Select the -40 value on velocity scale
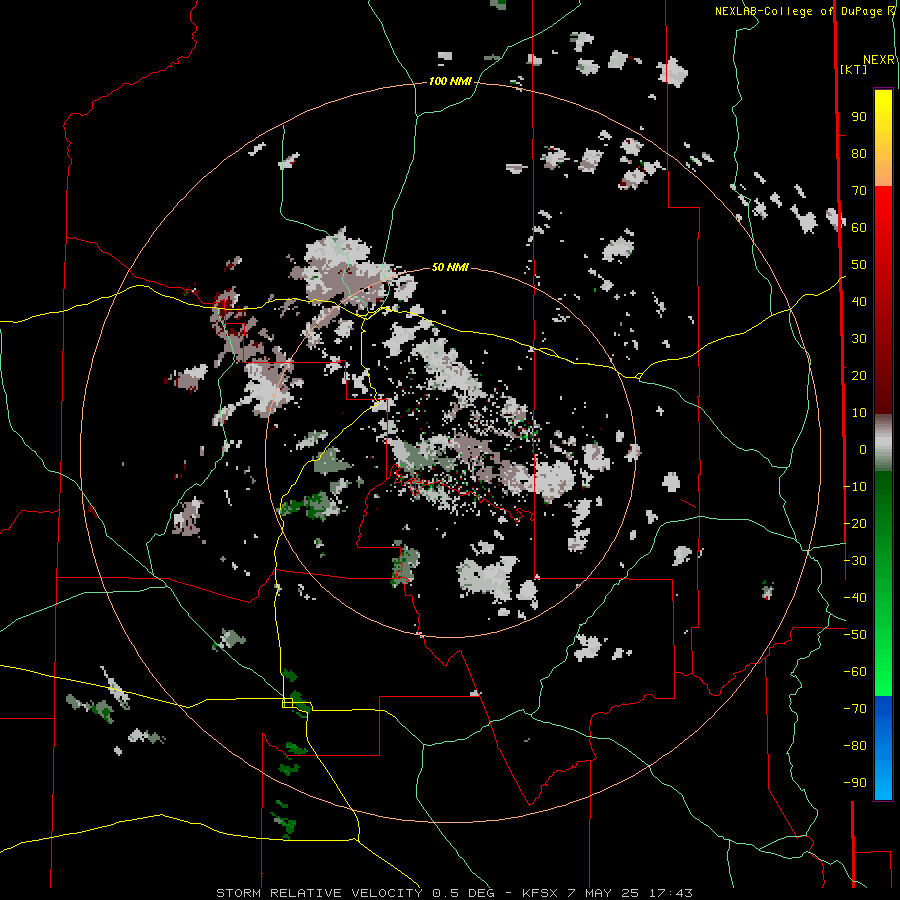The width and height of the screenshot is (900, 900). pos(855,598)
